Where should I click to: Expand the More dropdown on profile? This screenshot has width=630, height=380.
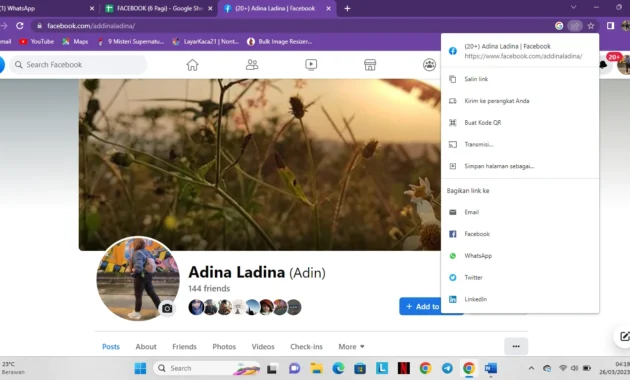tap(351, 346)
